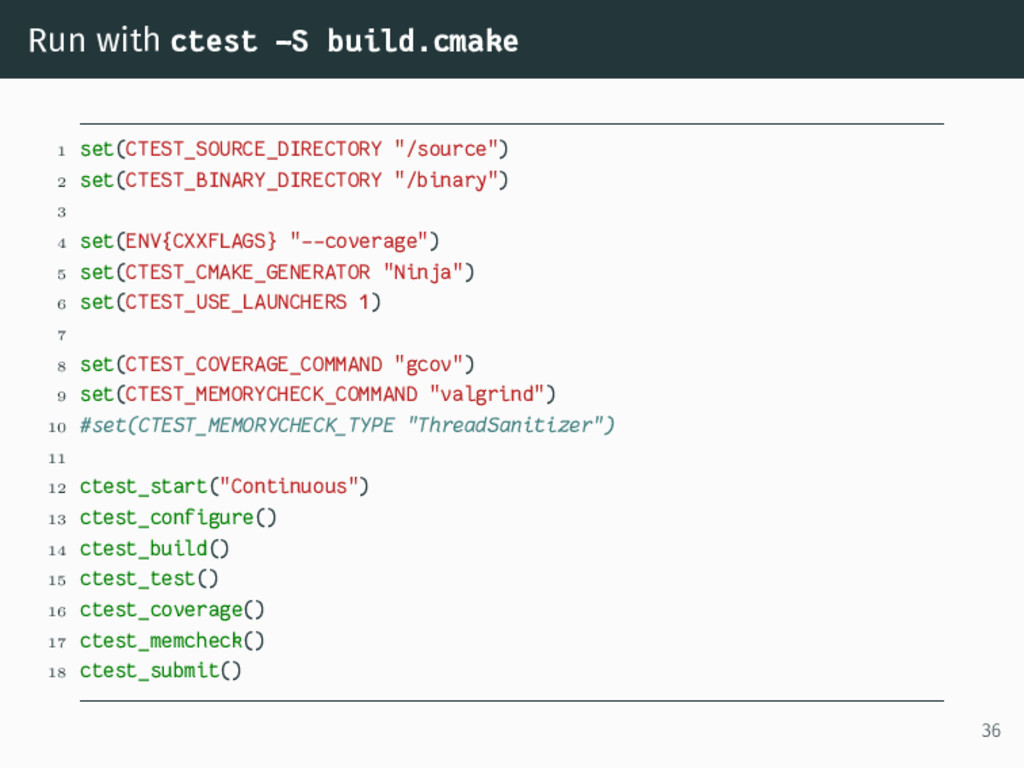Select the ctest_memcheck() line
1024x768 pixels.
[172, 641]
